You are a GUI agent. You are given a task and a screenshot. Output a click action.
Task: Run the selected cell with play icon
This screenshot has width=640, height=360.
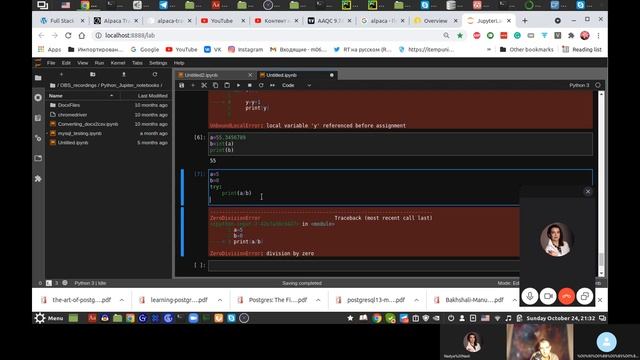[x=238, y=85]
